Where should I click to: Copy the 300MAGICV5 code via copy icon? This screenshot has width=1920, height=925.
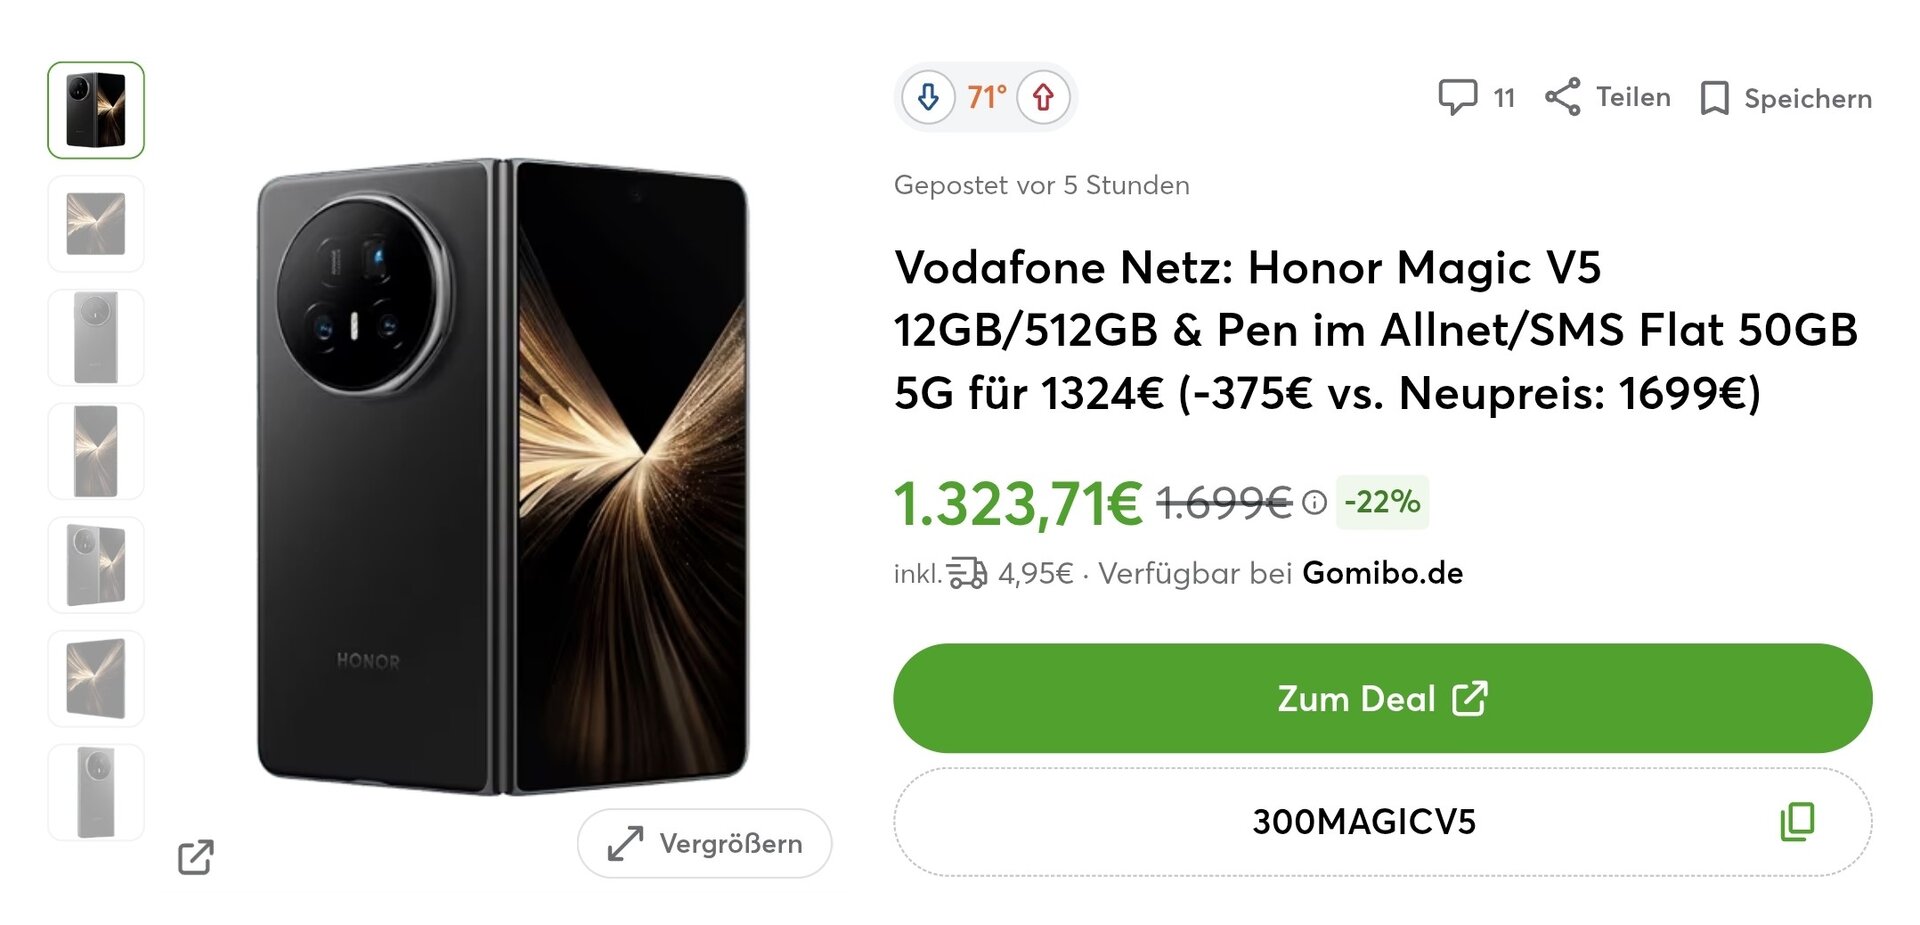1797,821
